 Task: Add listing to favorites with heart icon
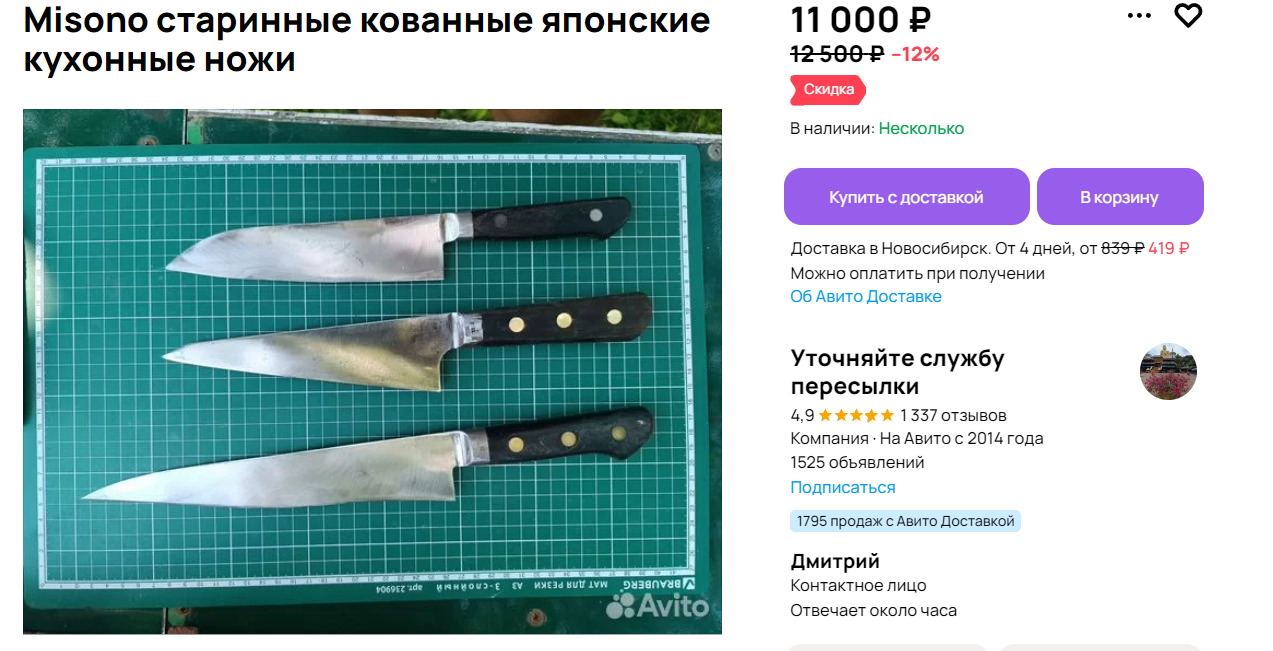click(1187, 15)
